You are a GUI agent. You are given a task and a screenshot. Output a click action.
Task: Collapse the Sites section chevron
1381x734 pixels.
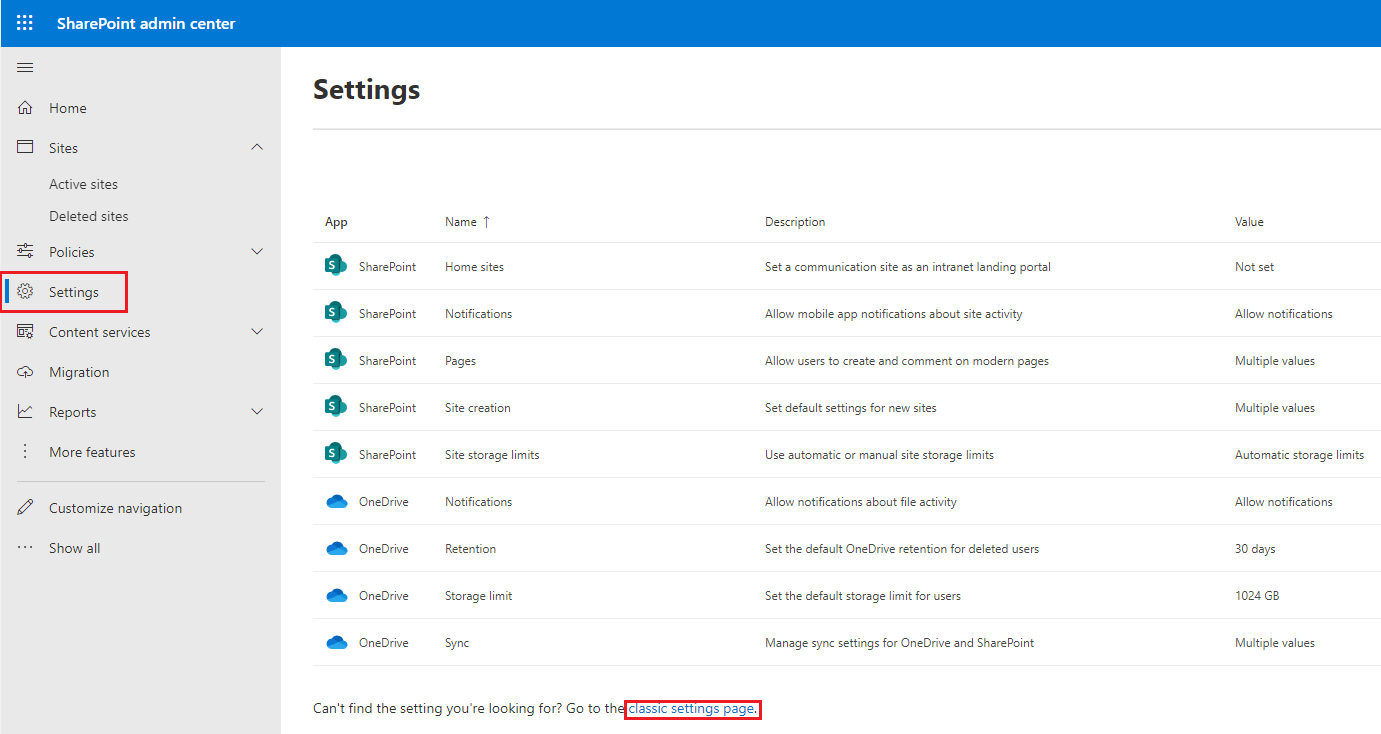257,147
